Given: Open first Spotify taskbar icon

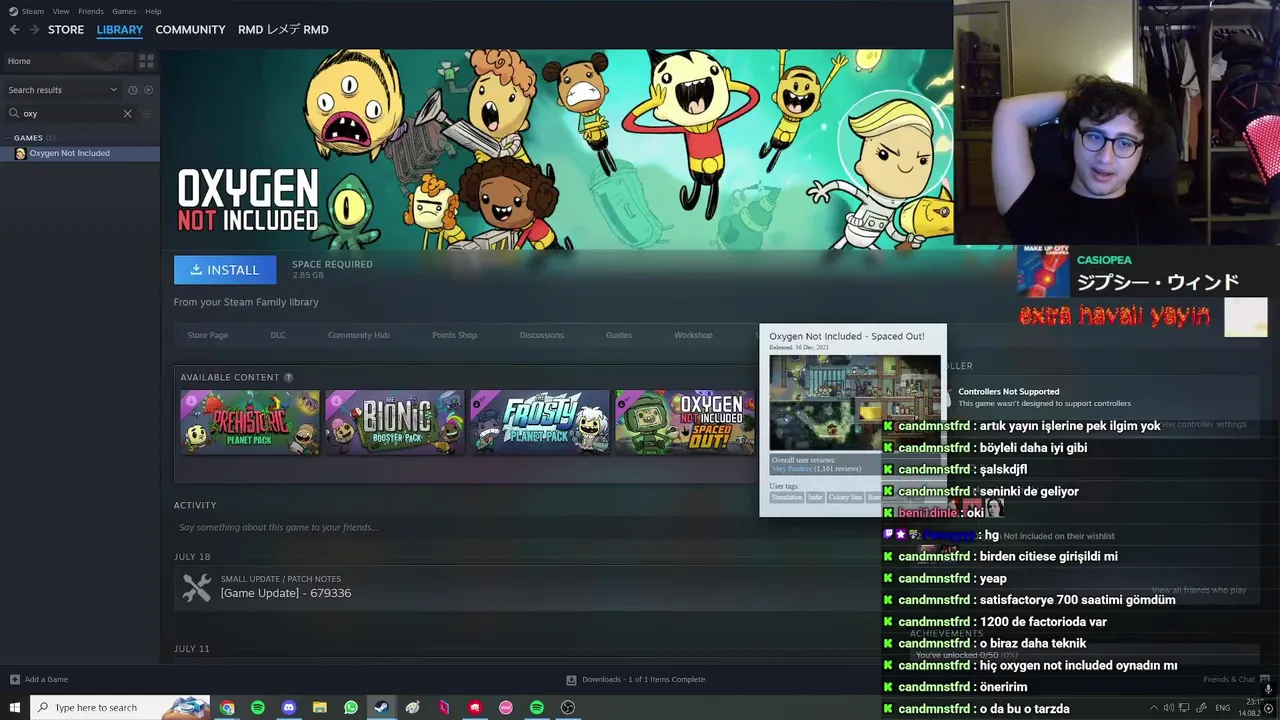Looking at the screenshot, I should tap(258, 707).
